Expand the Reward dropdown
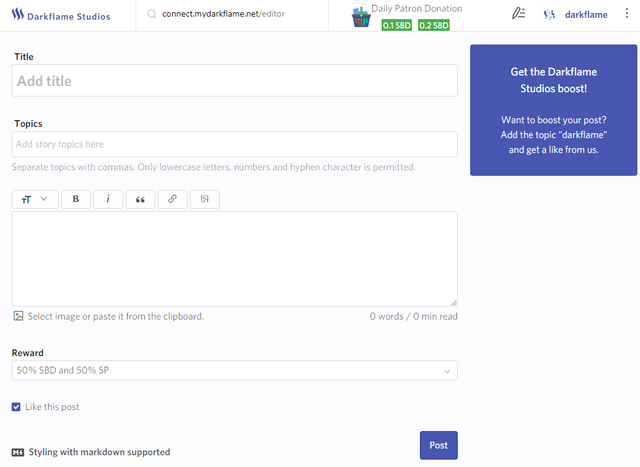The width and height of the screenshot is (640, 467). pos(234,371)
